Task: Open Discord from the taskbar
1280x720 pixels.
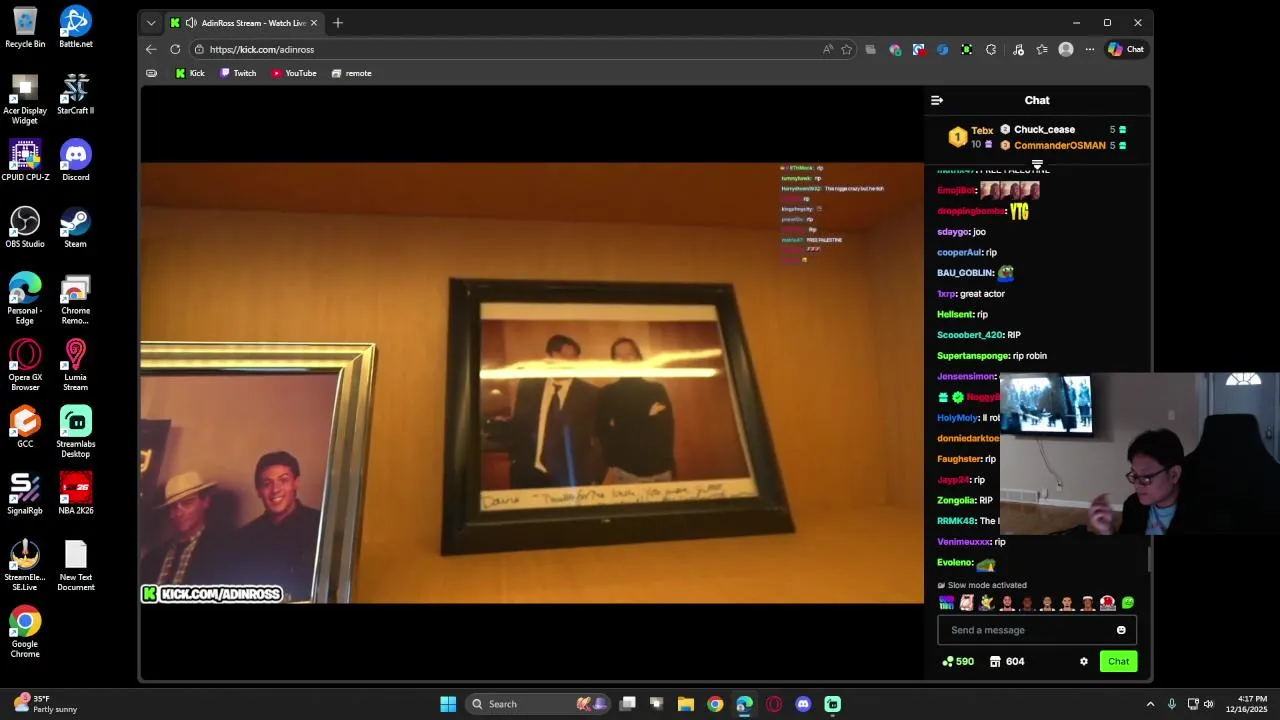Action: [x=803, y=704]
